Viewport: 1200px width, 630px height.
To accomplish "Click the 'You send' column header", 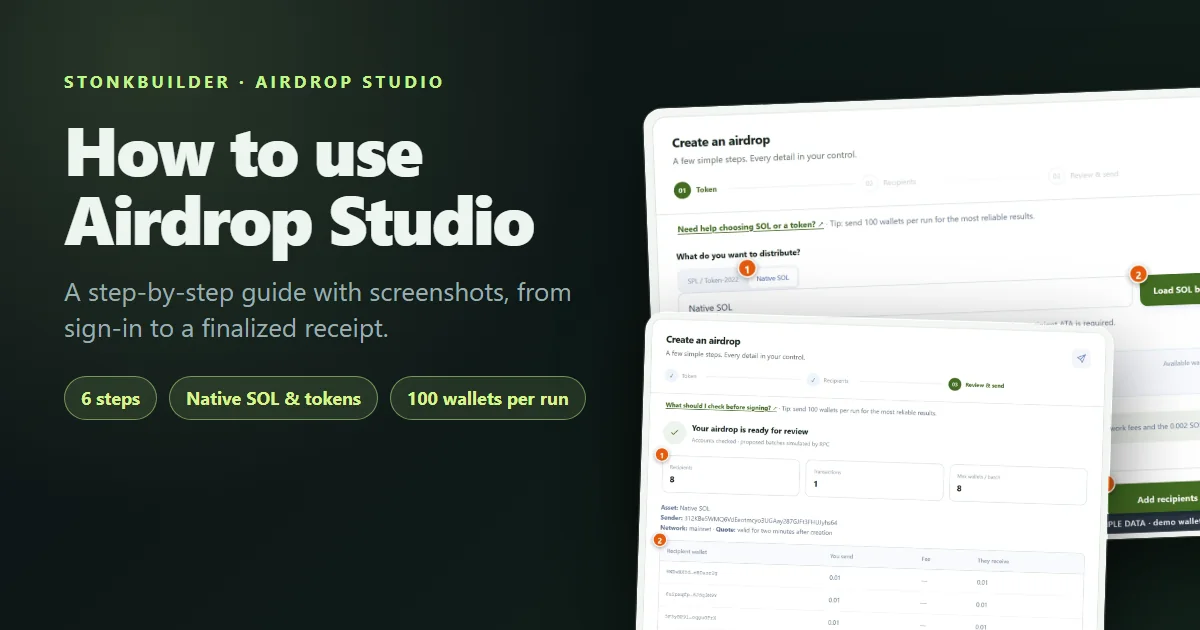I will pos(842,556).
